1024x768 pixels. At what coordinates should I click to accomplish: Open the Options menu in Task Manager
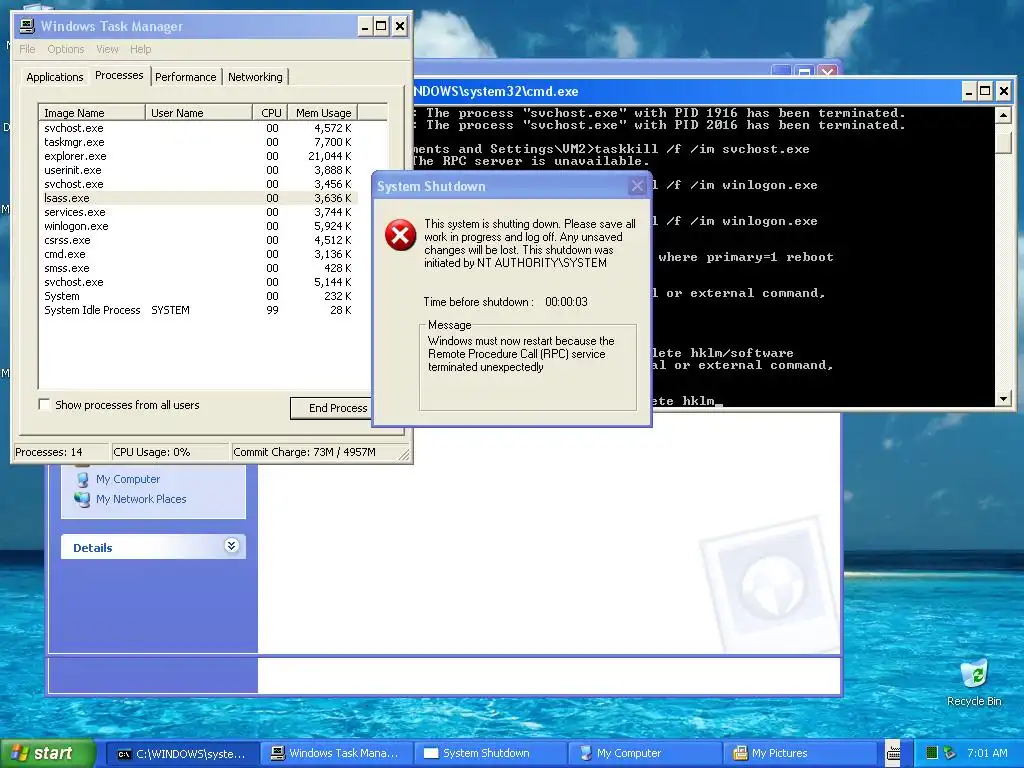click(x=65, y=49)
